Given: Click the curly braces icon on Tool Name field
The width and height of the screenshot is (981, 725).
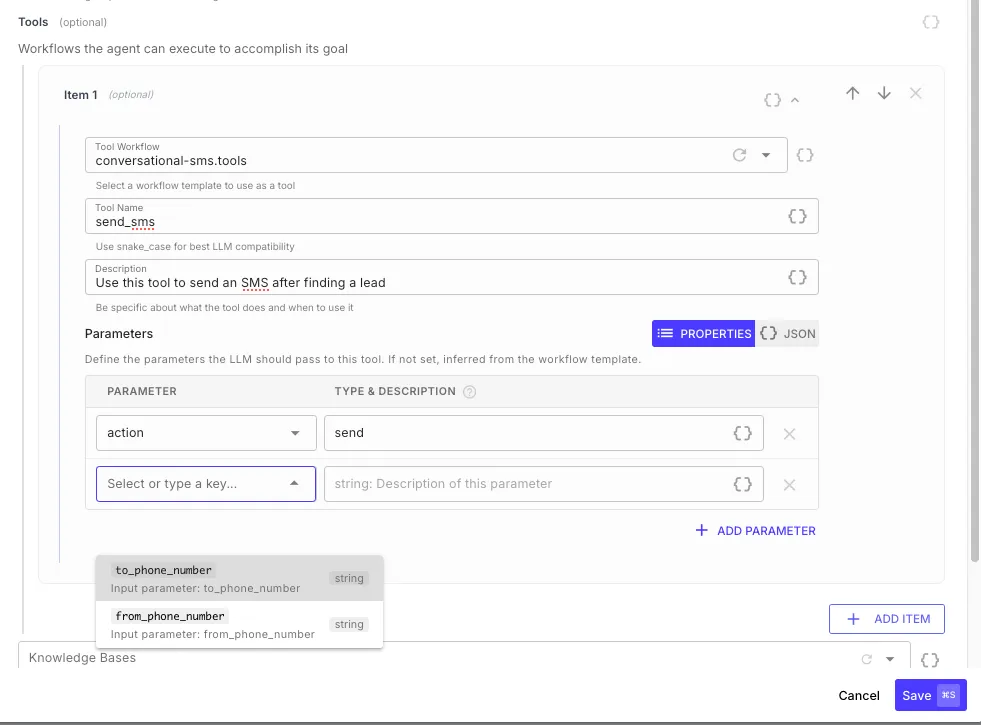Looking at the screenshot, I should point(797,215).
